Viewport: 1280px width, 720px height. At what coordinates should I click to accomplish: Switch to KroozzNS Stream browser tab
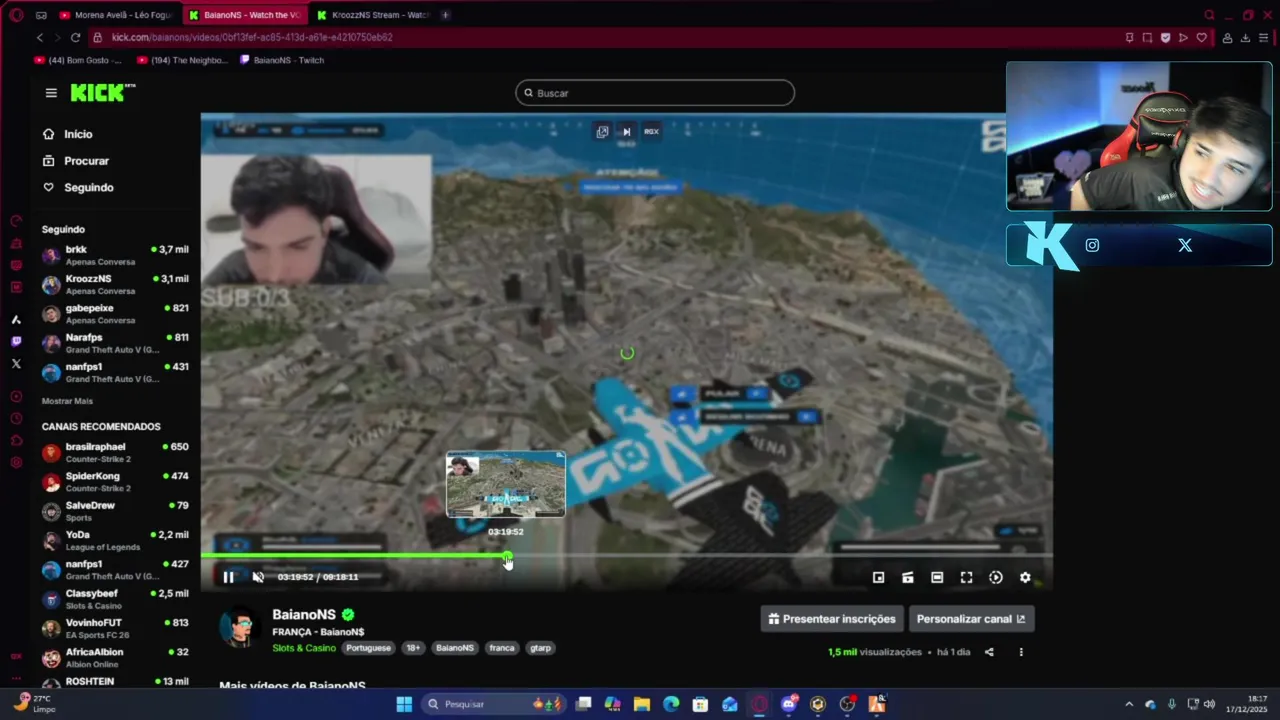[x=372, y=15]
